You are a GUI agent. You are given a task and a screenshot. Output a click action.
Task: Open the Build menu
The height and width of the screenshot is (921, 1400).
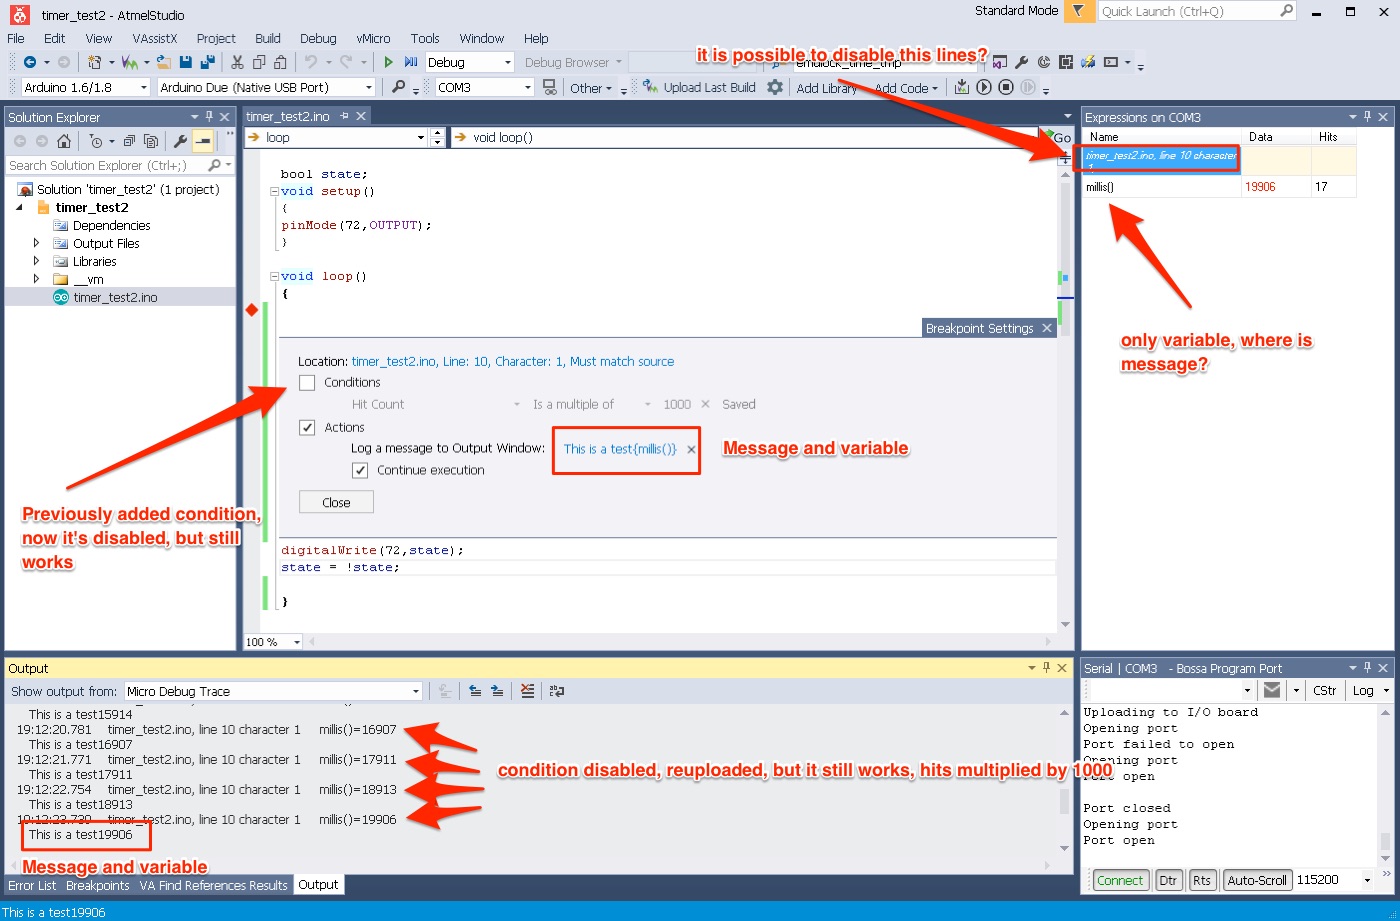coord(267,38)
